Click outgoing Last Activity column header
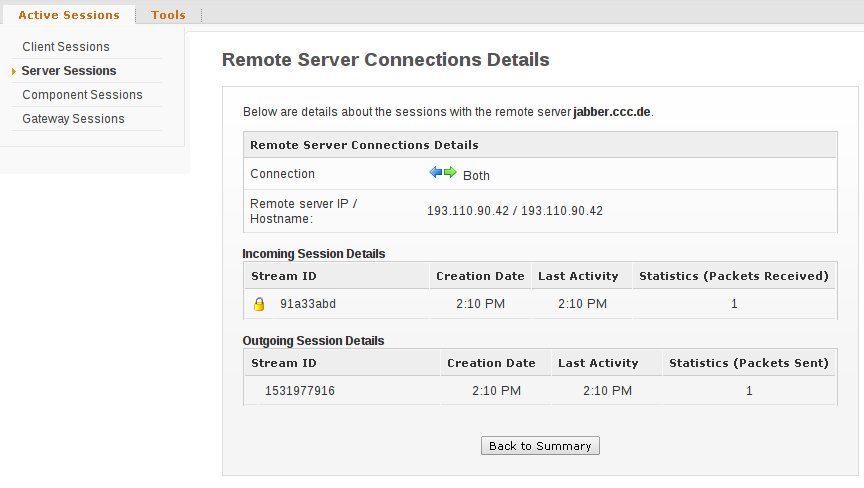This screenshot has height=488, width=864. (x=598, y=363)
